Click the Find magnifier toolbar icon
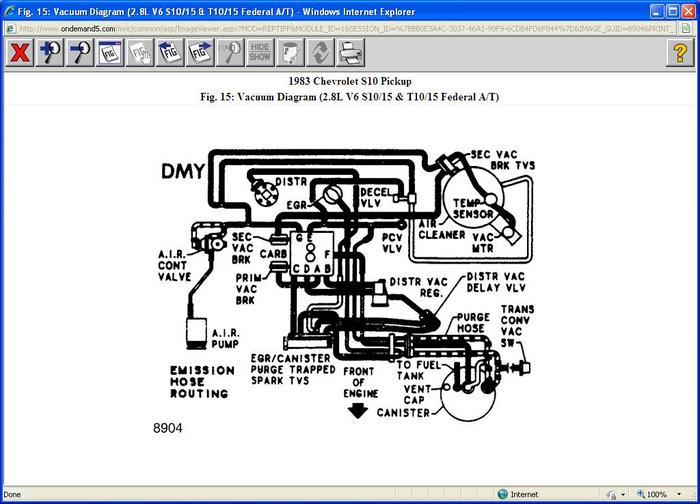This screenshot has width=700, height=504. pyautogui.click(x=230, y=53)
